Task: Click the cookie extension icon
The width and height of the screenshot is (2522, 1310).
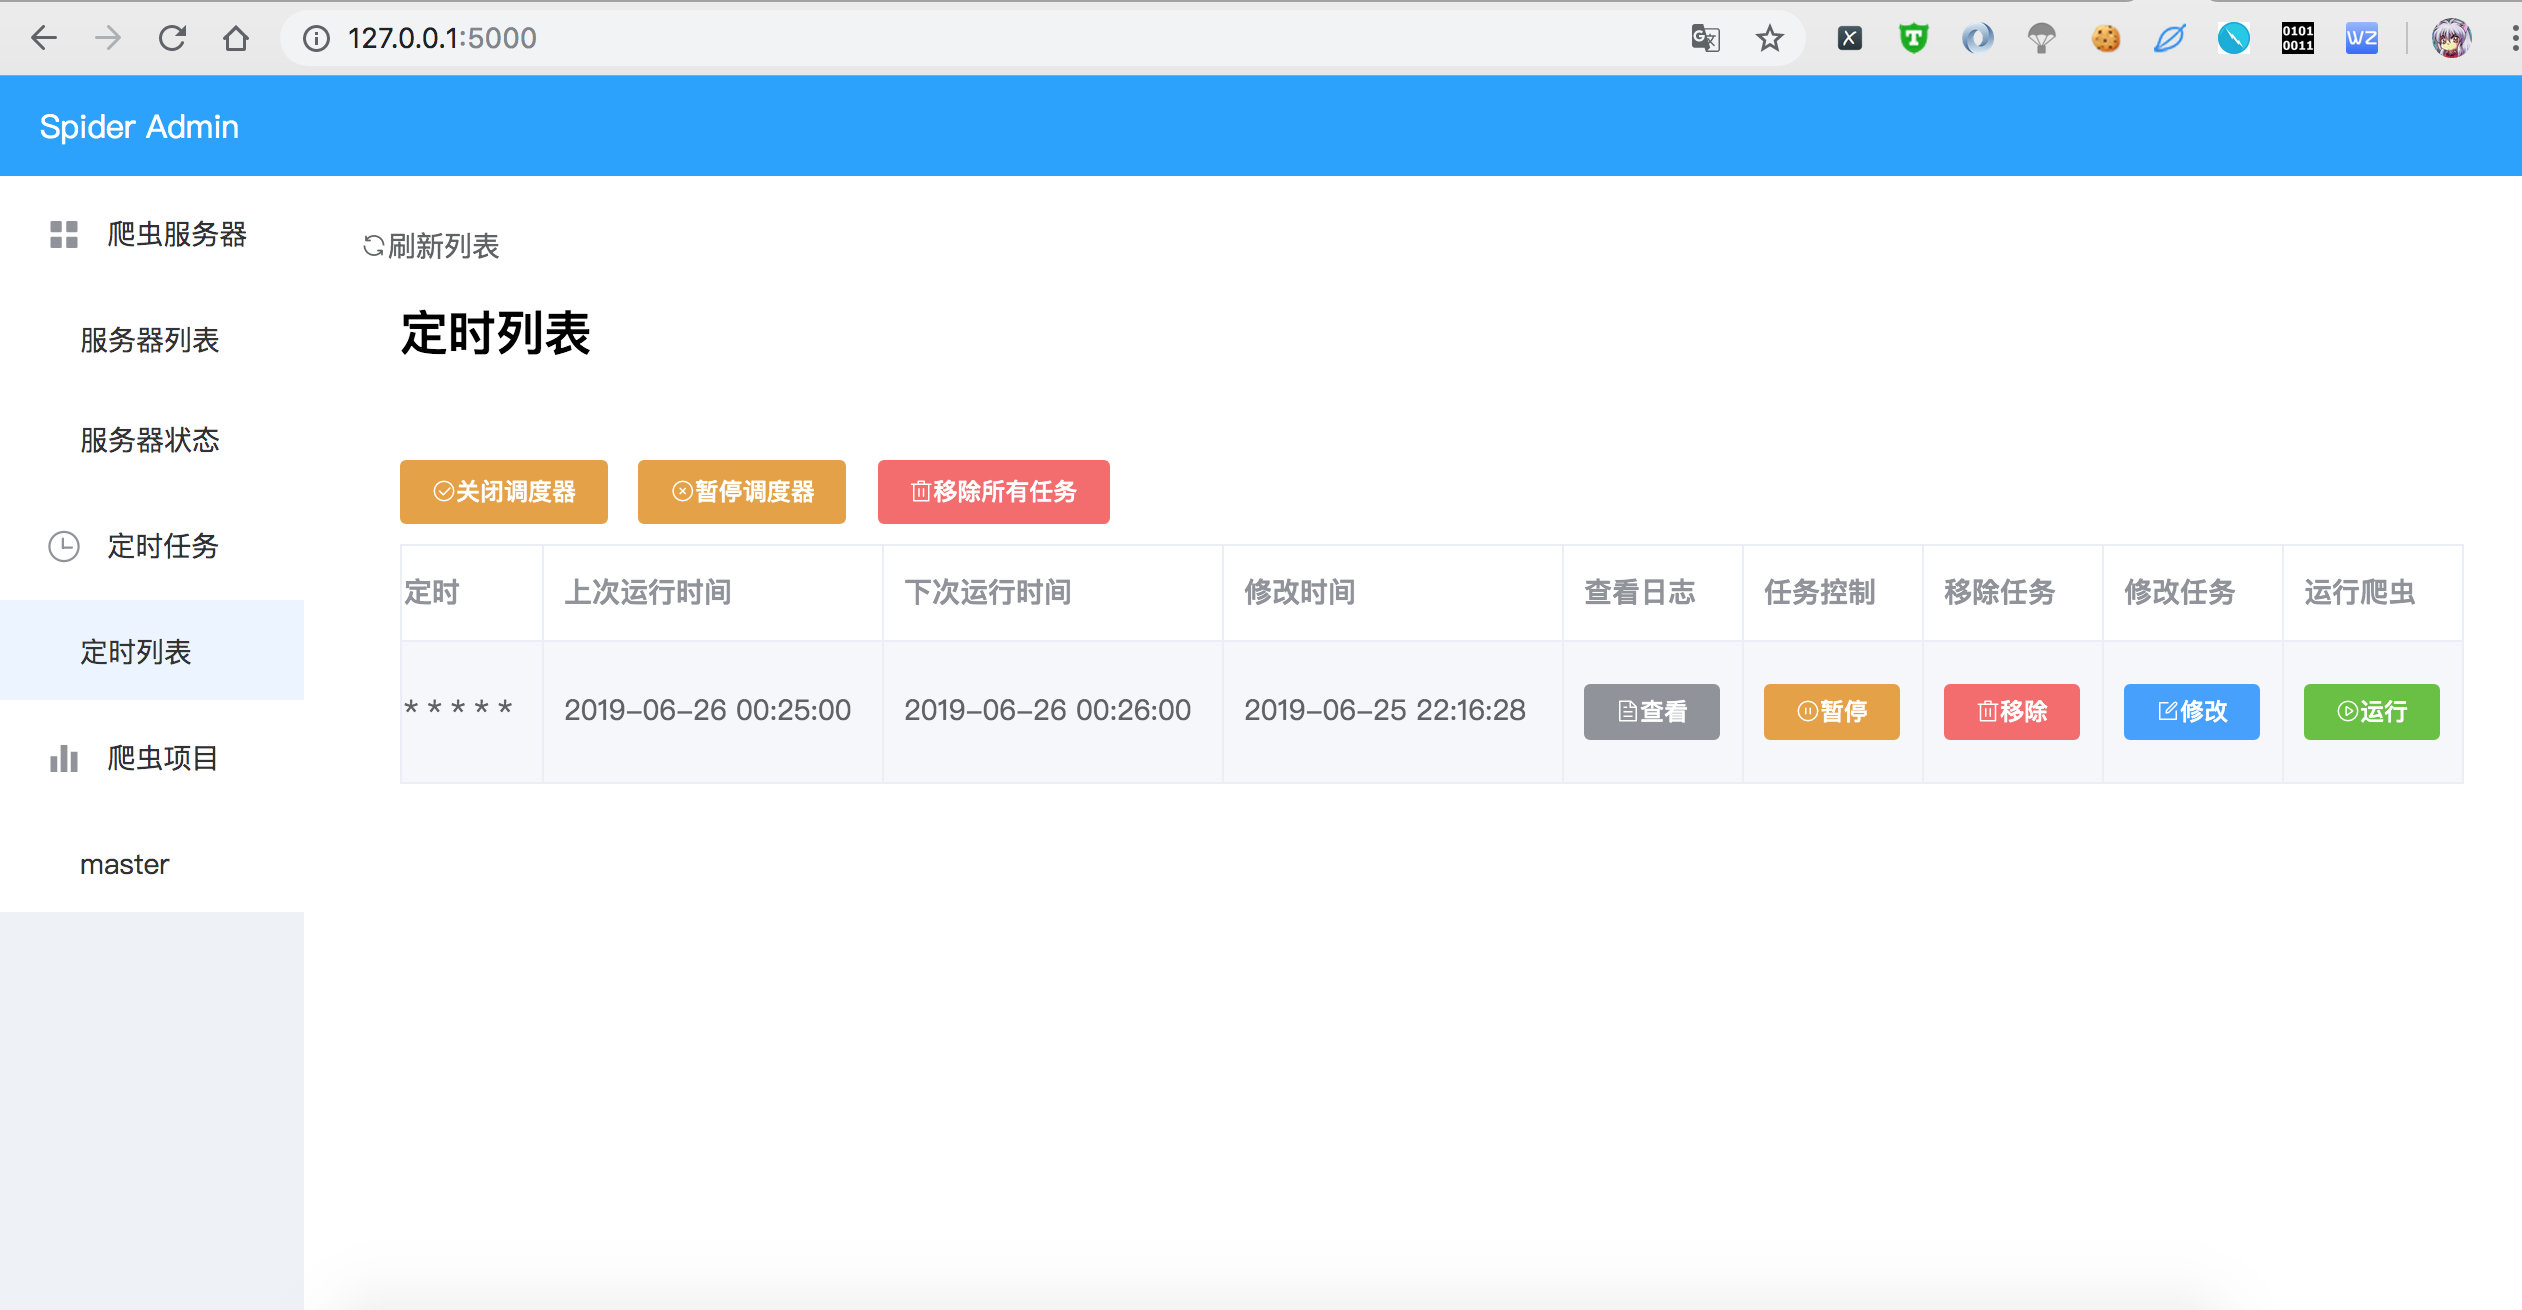Action: coord(2105,38)
